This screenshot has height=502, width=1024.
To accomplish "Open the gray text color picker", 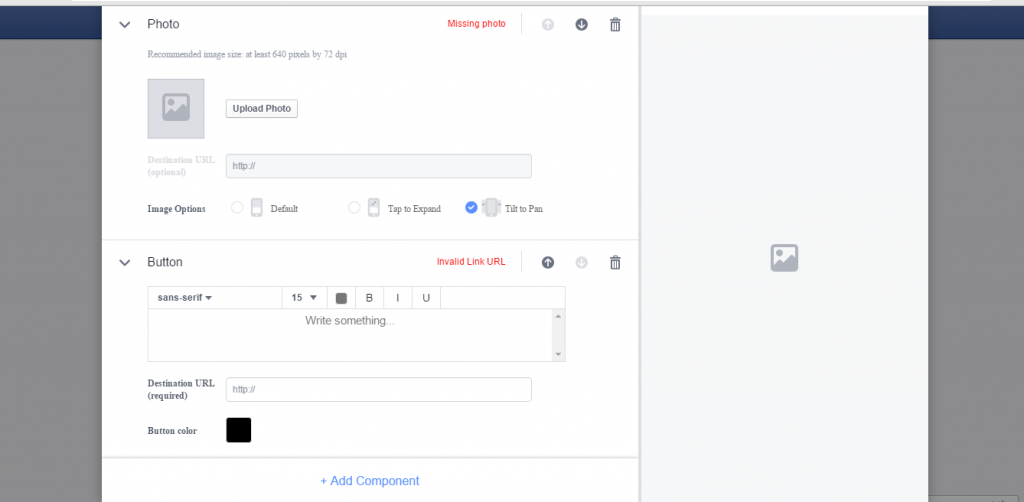I will (x=341, y=298).
